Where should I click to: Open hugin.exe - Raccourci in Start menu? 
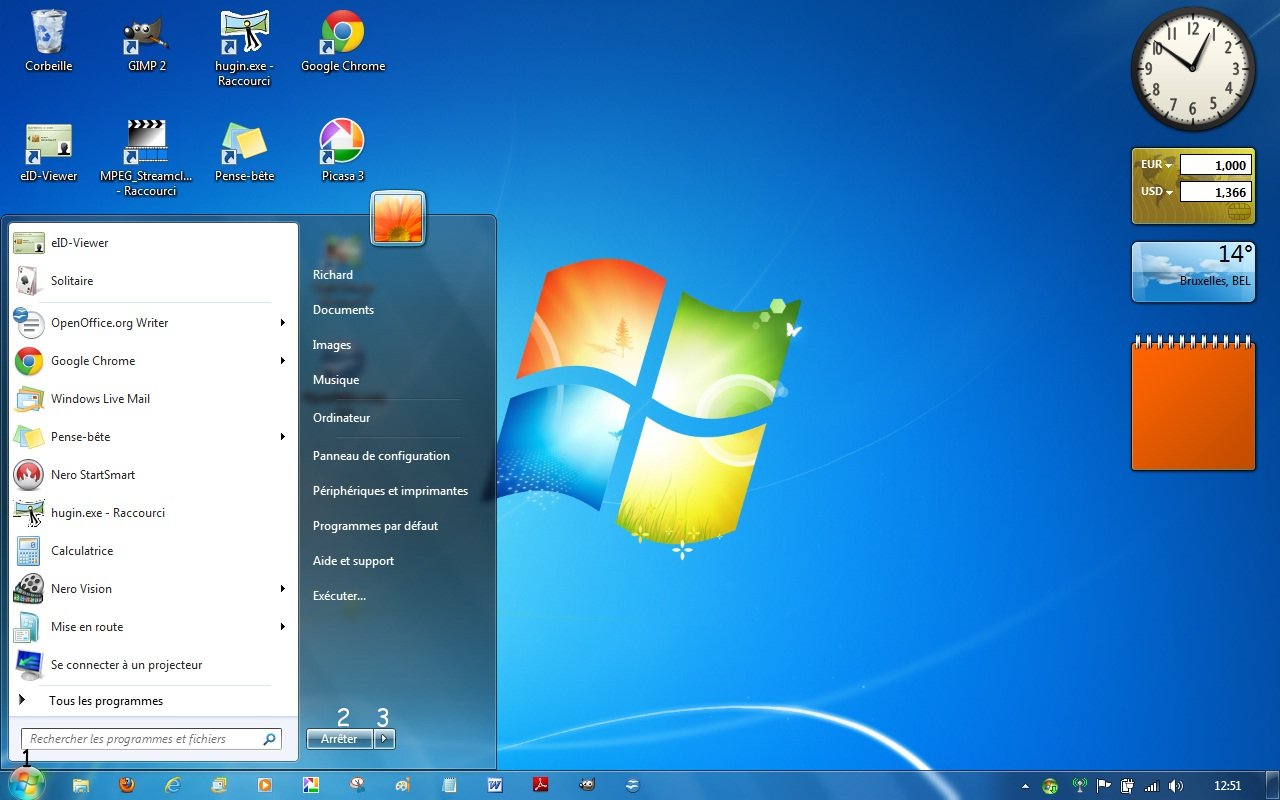(x=154, y=513)
